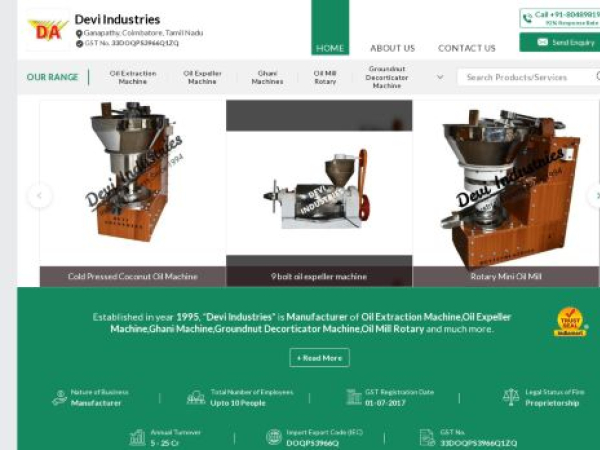Screen dimensions: 600x450
Task: Click the Send Enquiry button
Action: pyautogui.click(x=559, y=42)
